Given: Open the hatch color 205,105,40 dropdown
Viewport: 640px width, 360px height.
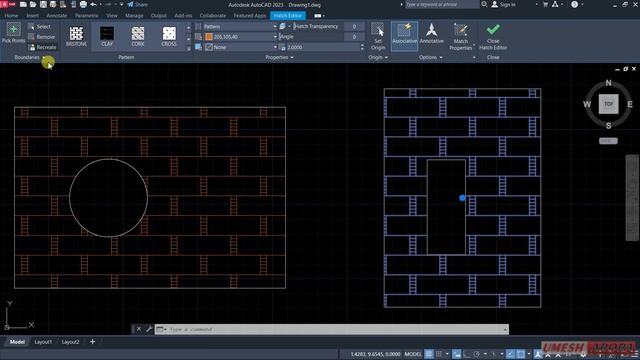Looking at the screenshot, I should [x=240, y=37].
